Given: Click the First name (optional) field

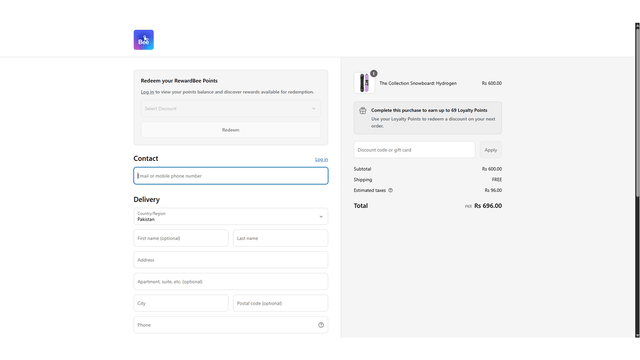Looking at the screenshot, I should coord(181,238).
